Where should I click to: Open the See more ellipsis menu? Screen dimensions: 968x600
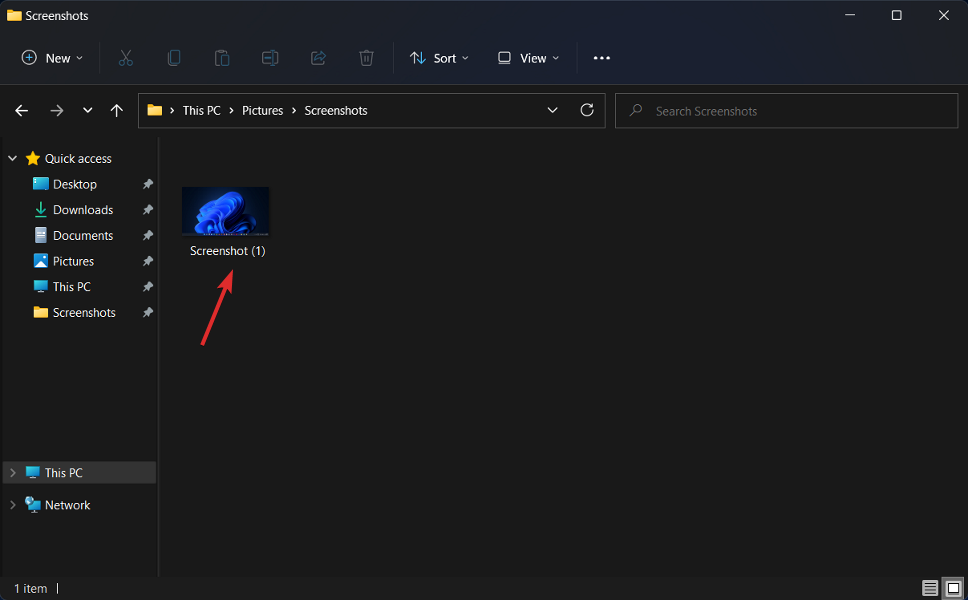pos(601,58)
